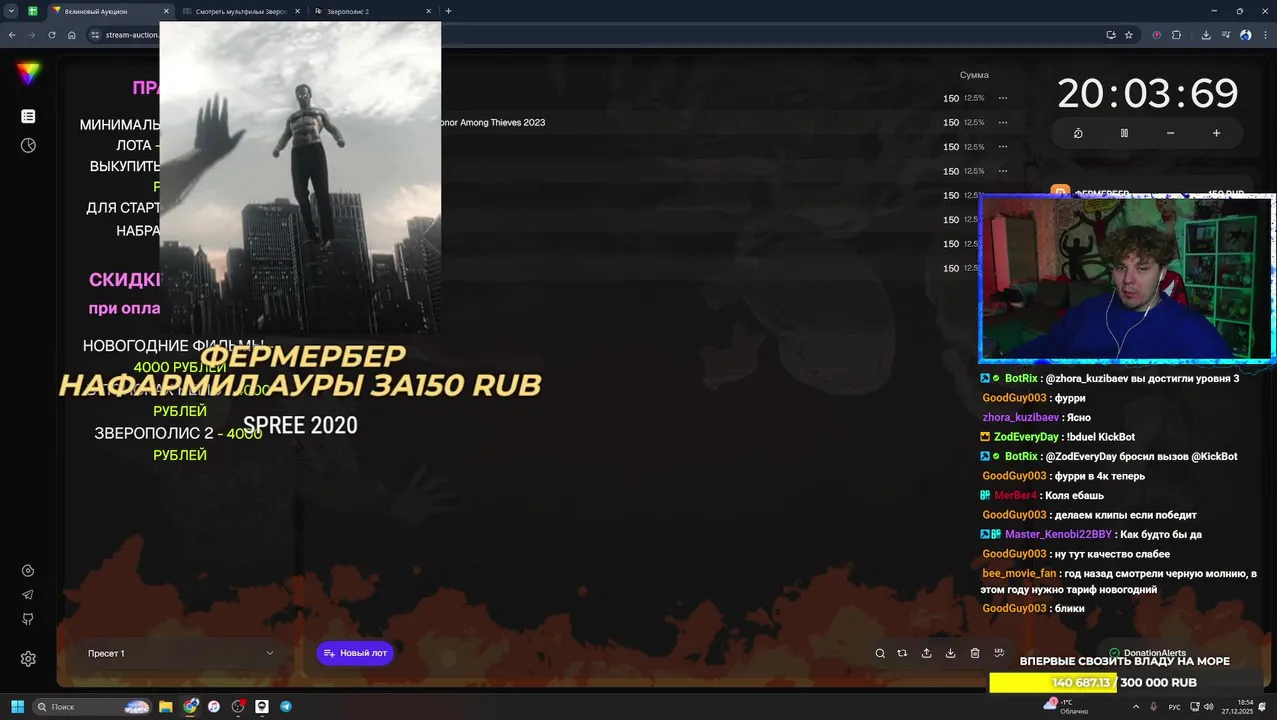
Task: Click Master_Kenobi22BBY username in chat
Action: click(x=1058, y=534)
